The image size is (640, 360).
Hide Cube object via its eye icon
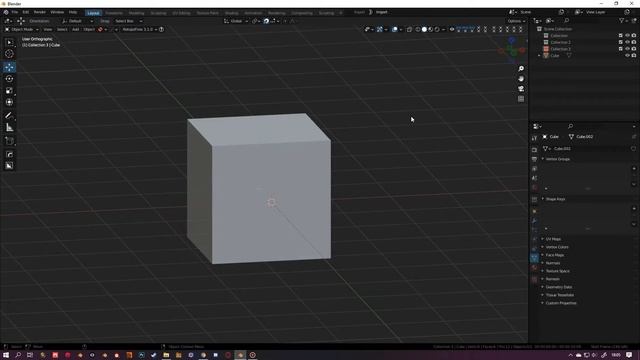click(627, 55)
